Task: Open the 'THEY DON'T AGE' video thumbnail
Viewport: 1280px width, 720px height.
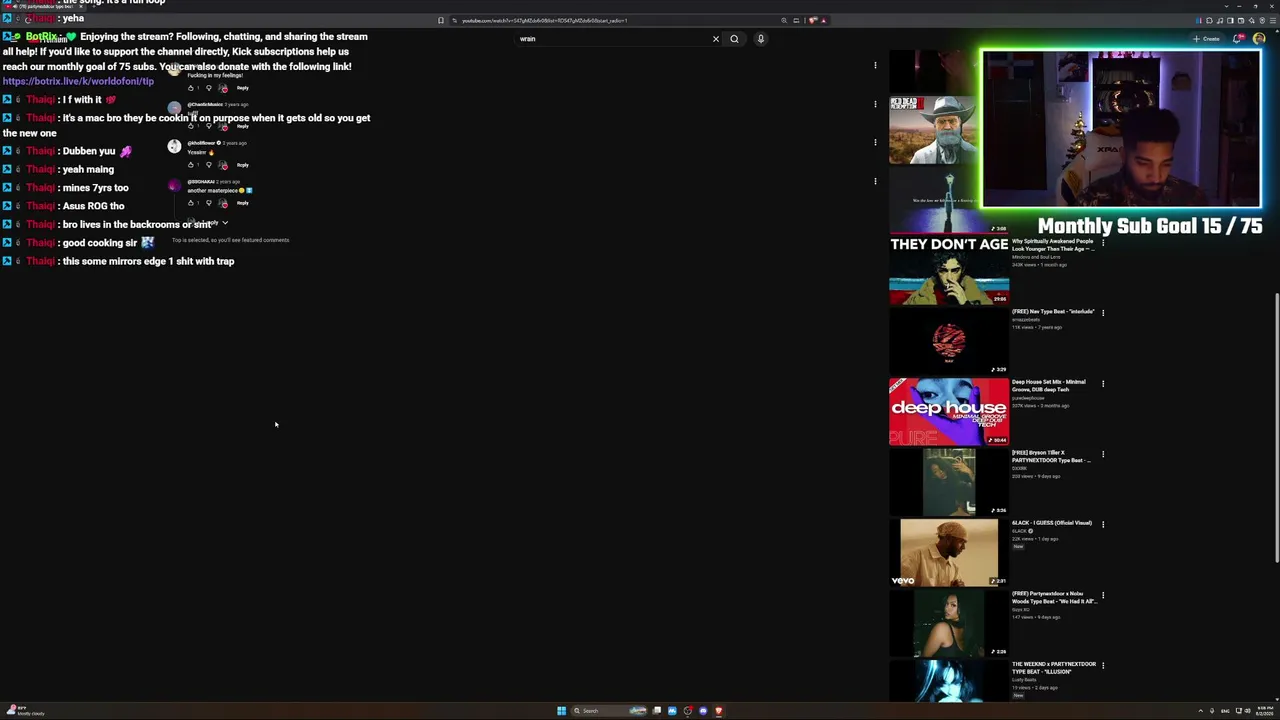Action: click(949, 270)
